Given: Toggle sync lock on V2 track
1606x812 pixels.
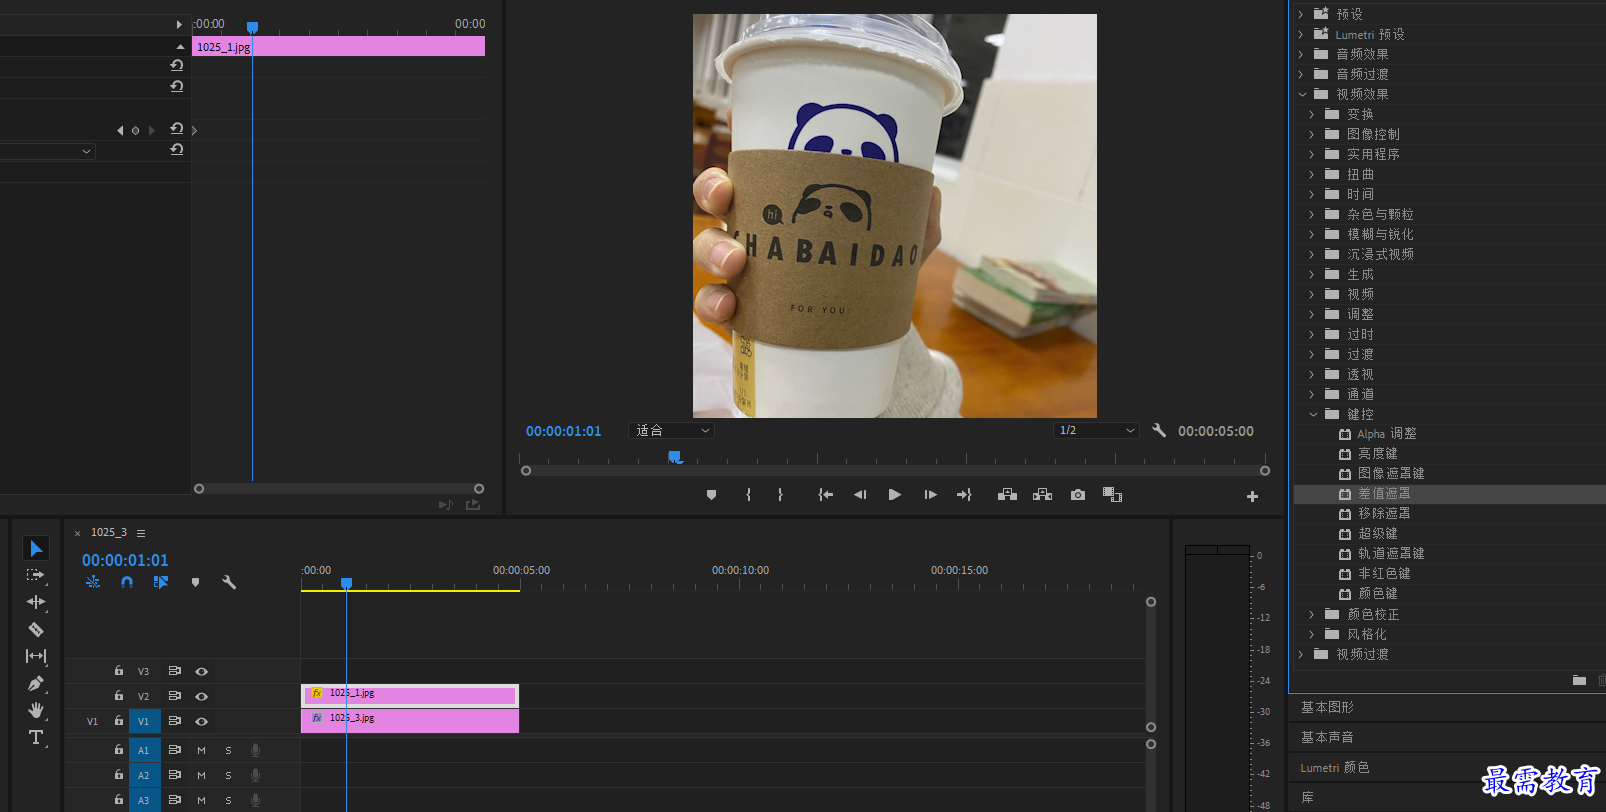Looking at the screenshot, I should coord(174,696).
